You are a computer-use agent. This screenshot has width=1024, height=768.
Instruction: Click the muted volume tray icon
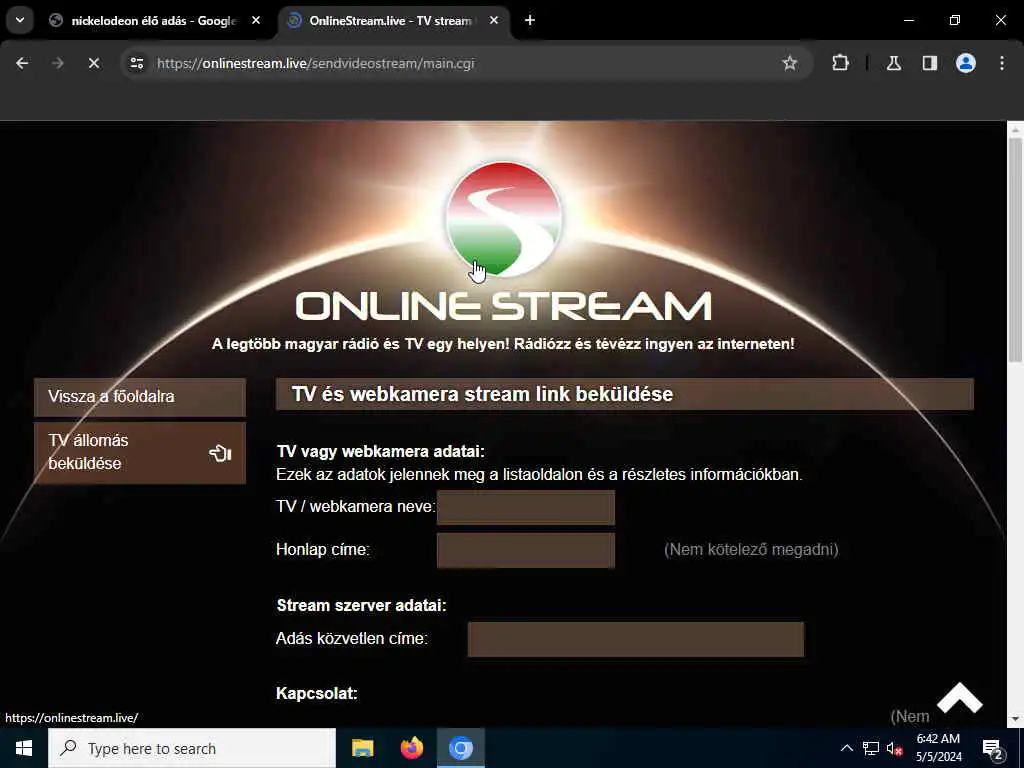point(894,749)
